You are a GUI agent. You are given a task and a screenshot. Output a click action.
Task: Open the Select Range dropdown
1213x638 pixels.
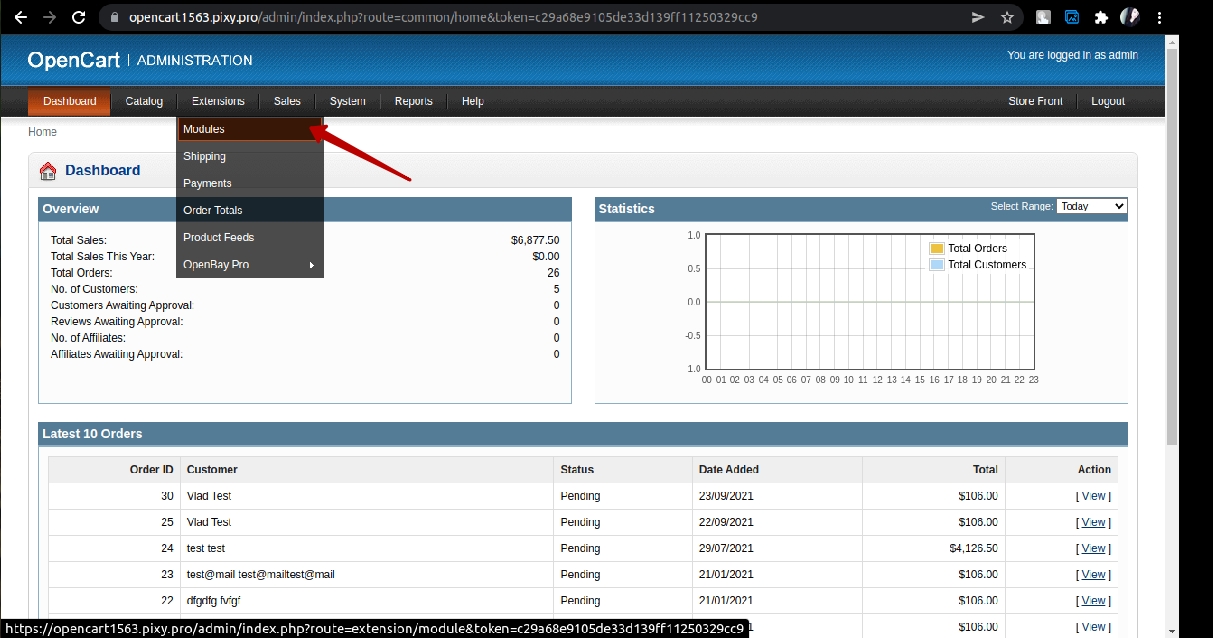(1091, 206)
